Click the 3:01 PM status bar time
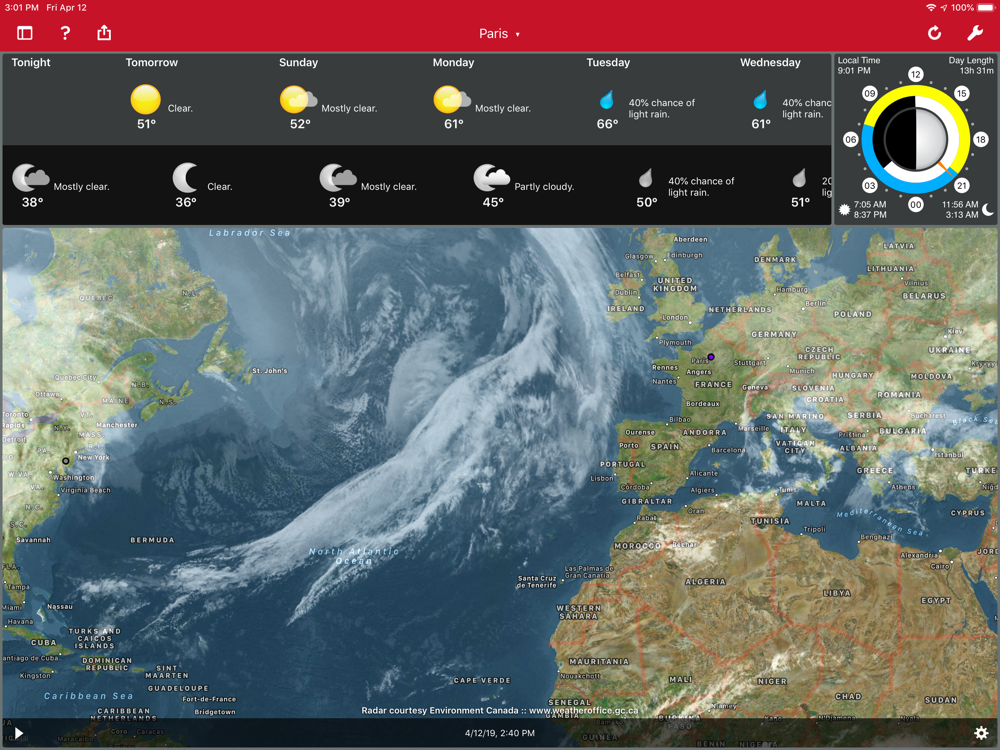This screenshot has width=1000, height=750. (x=22, y=8)
